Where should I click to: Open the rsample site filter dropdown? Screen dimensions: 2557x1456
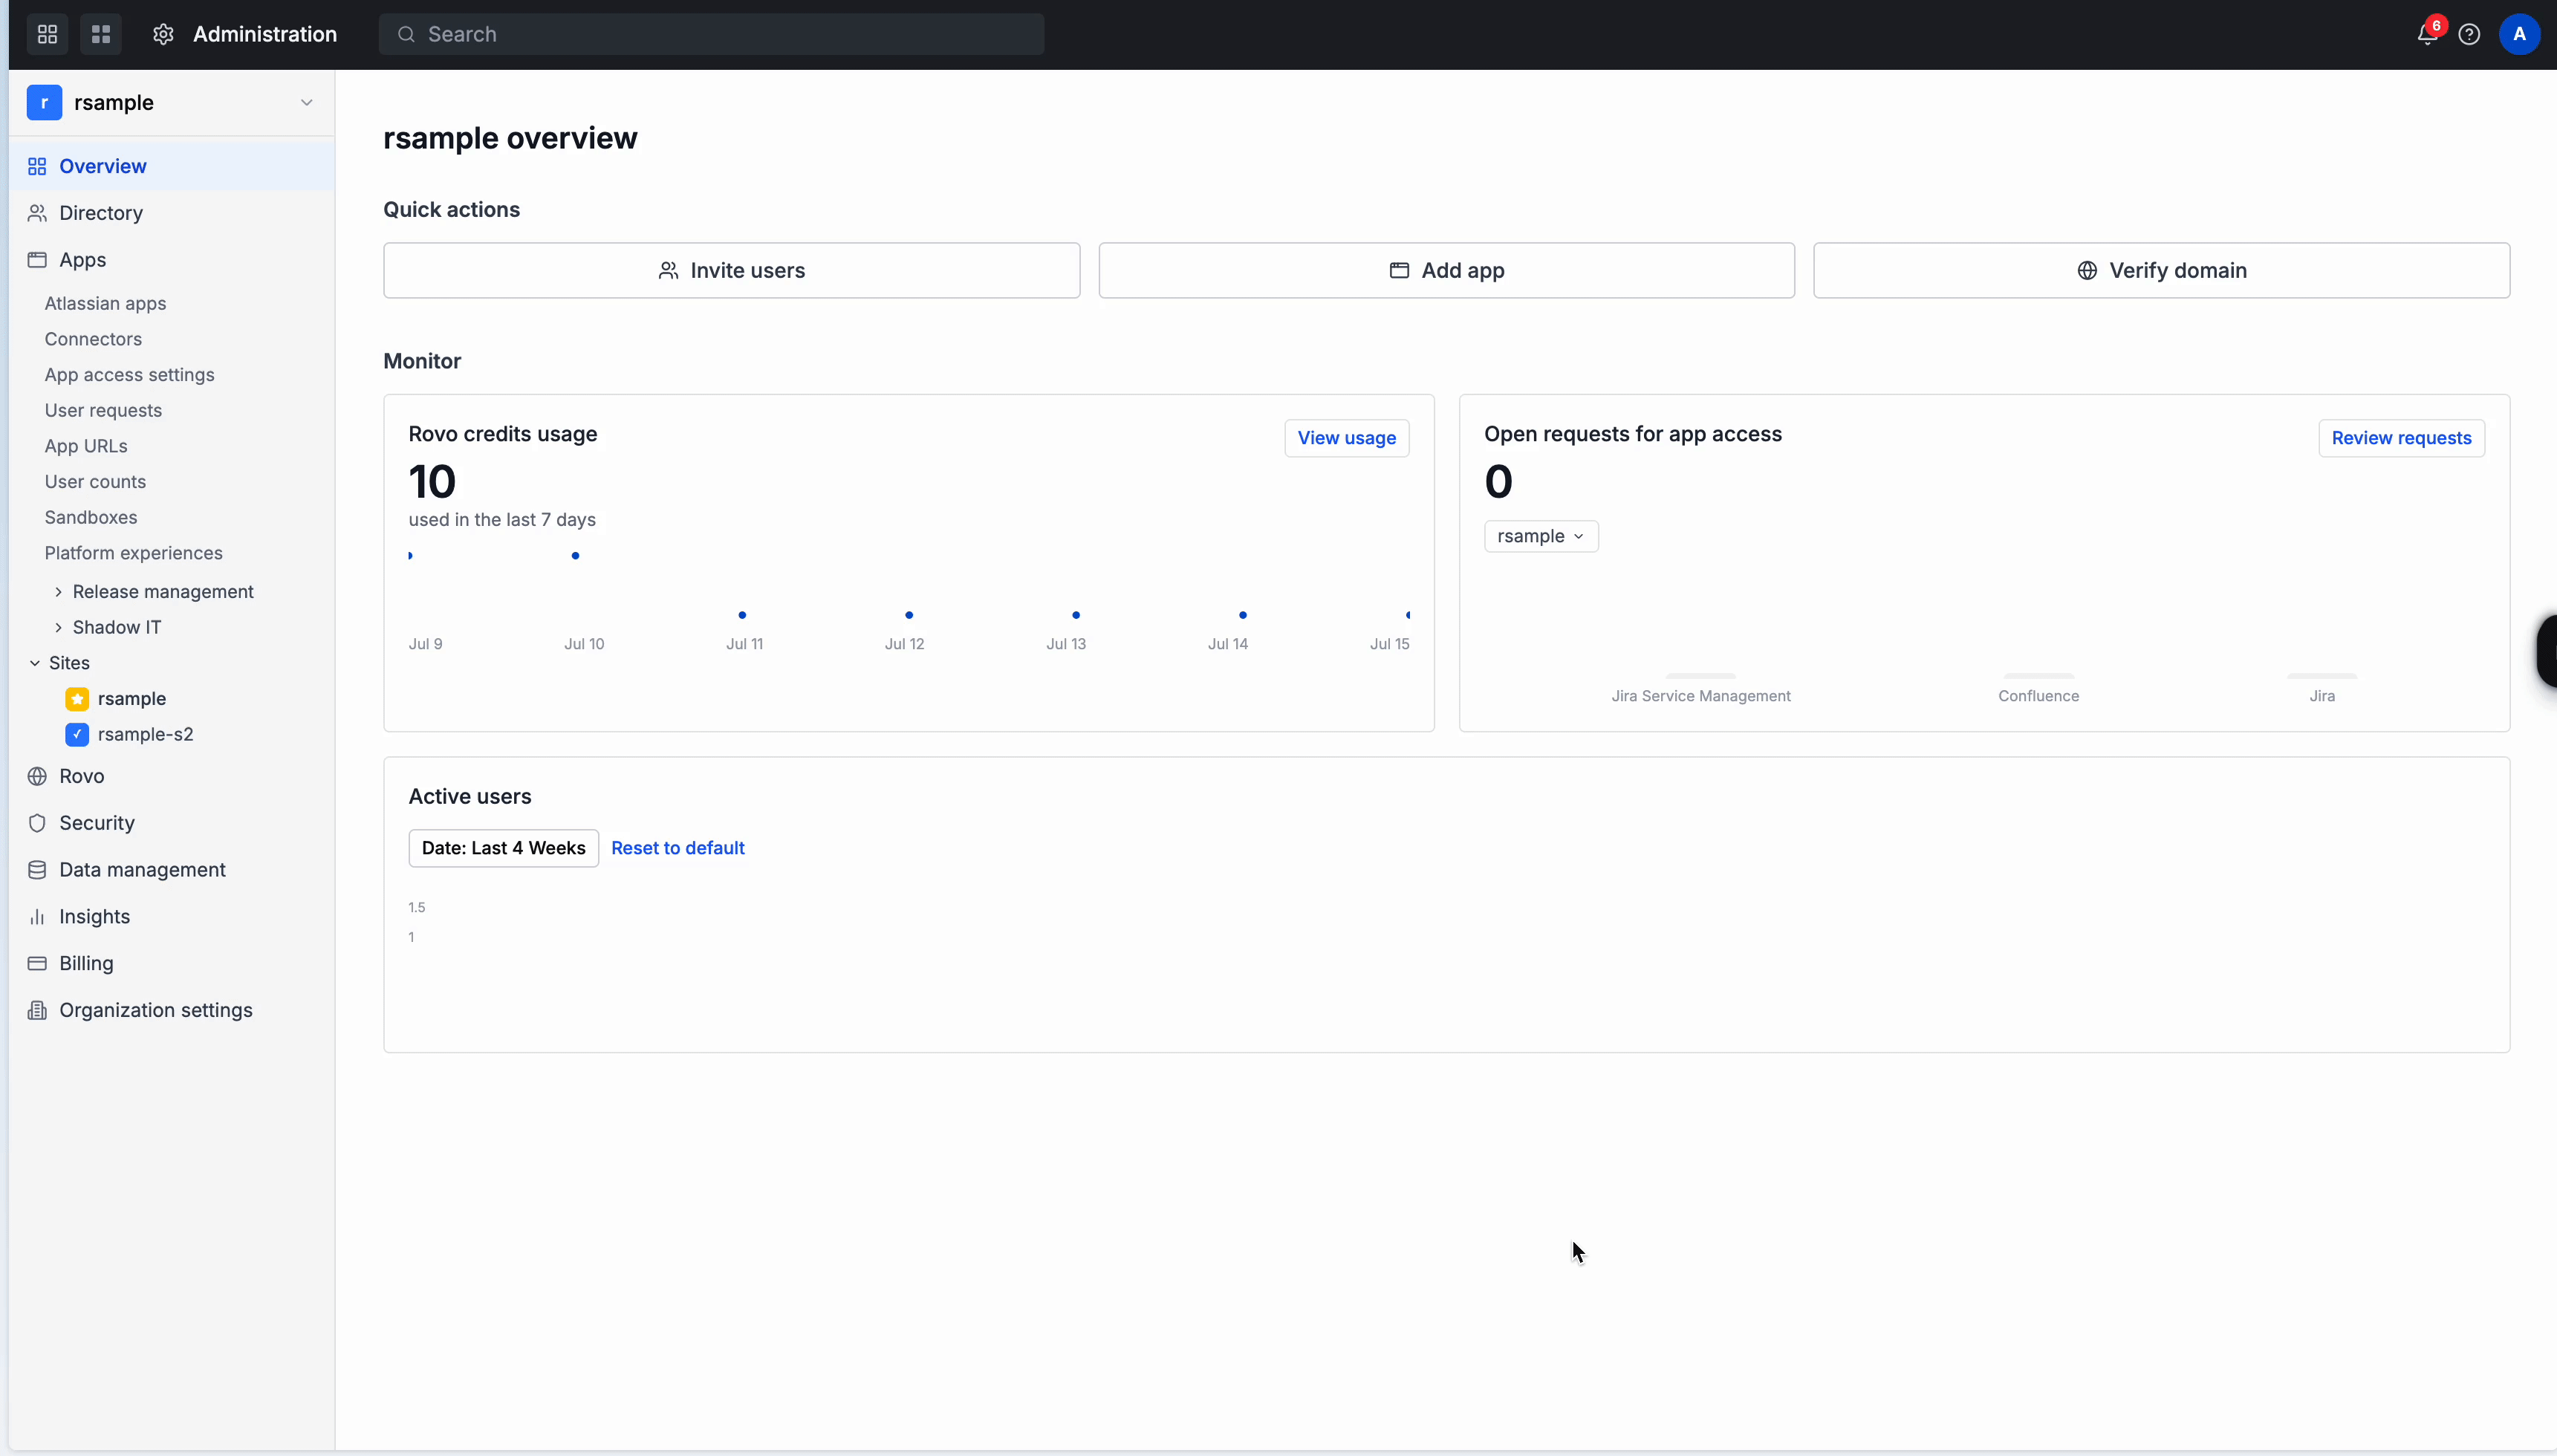(1541, 536)
